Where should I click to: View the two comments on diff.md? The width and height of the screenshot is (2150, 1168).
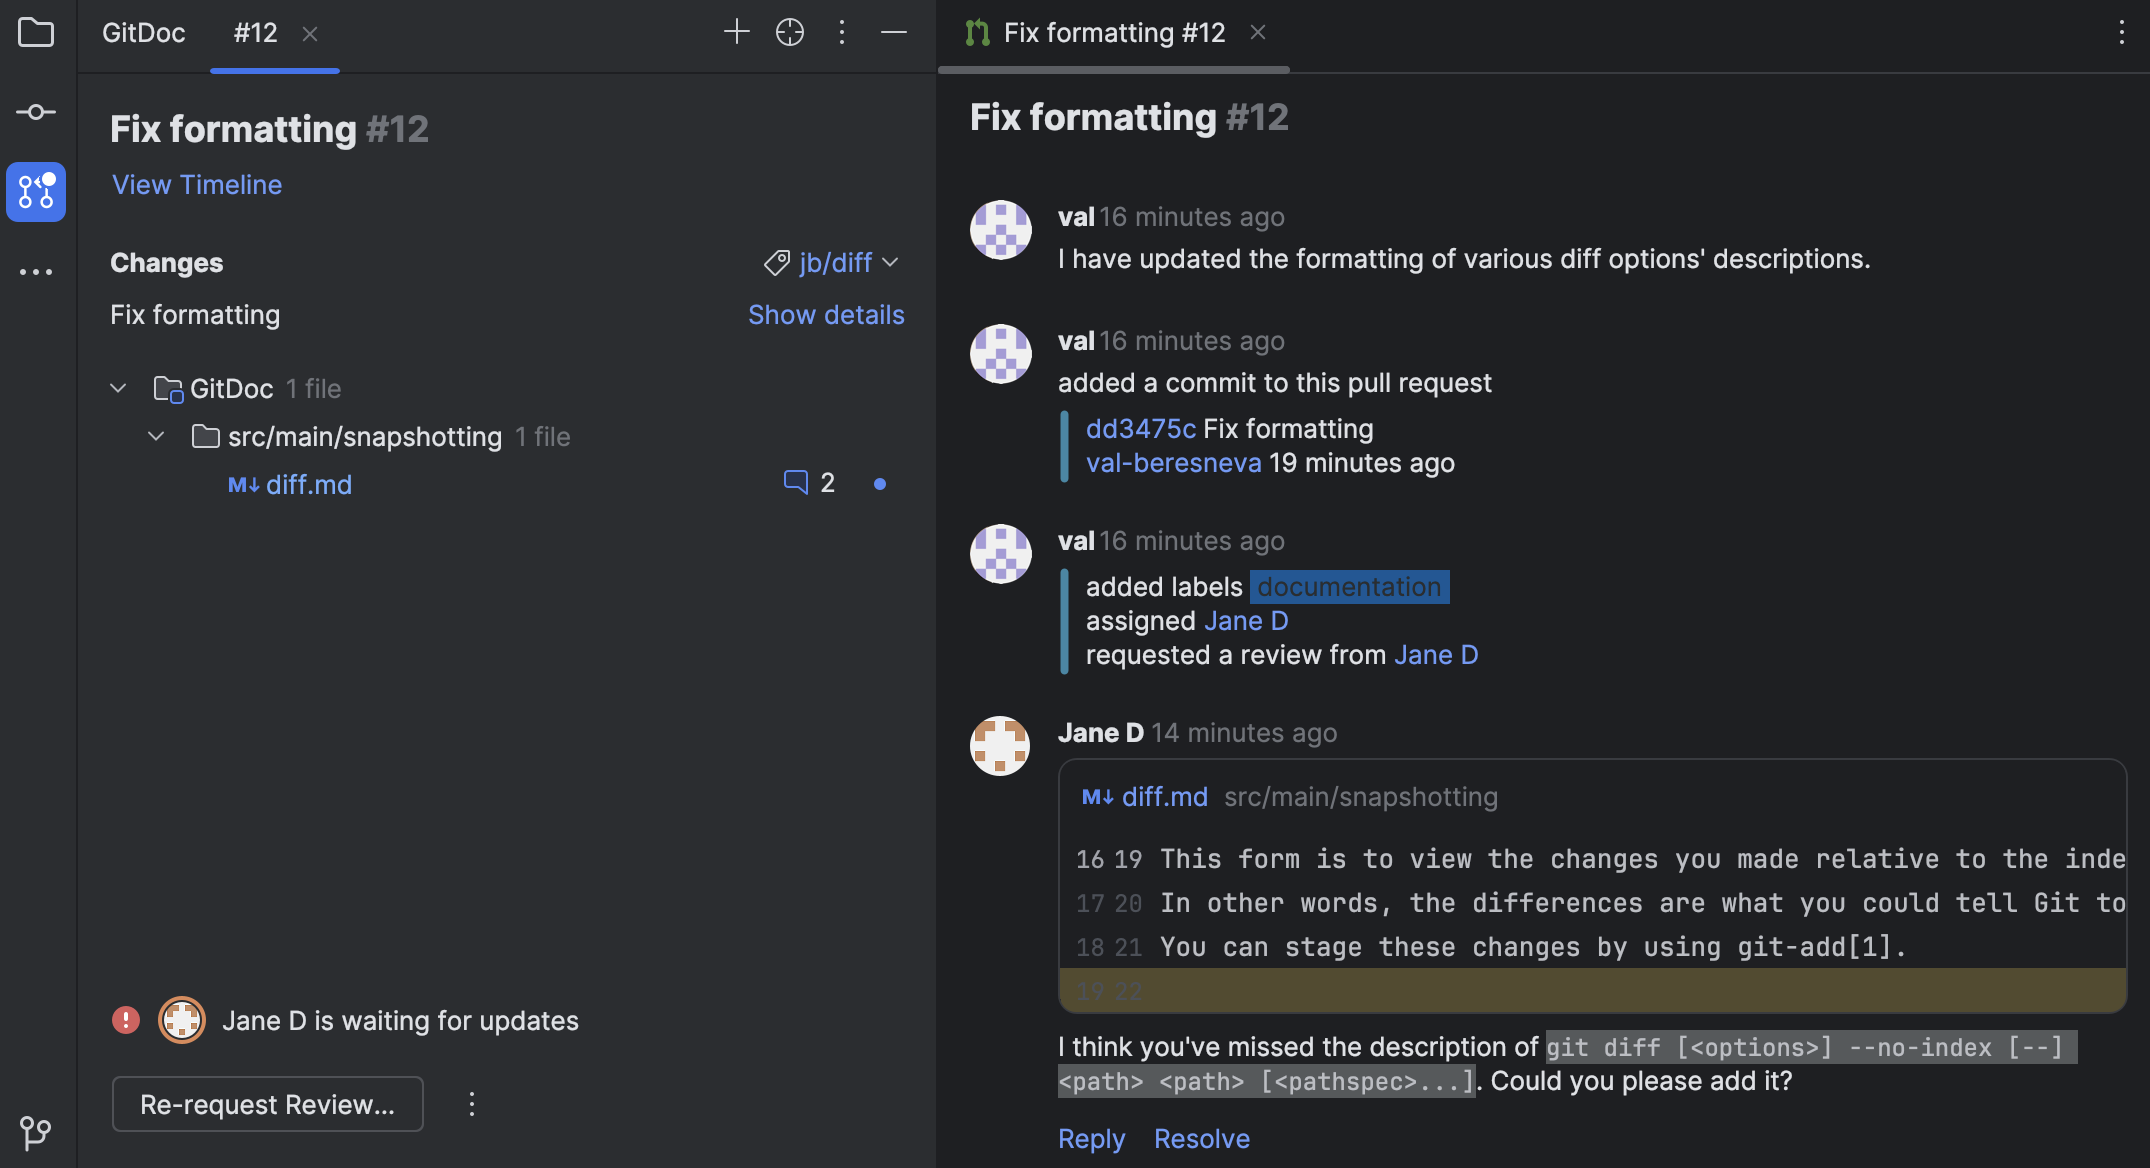pyautogui.click(x=806, y=482)
